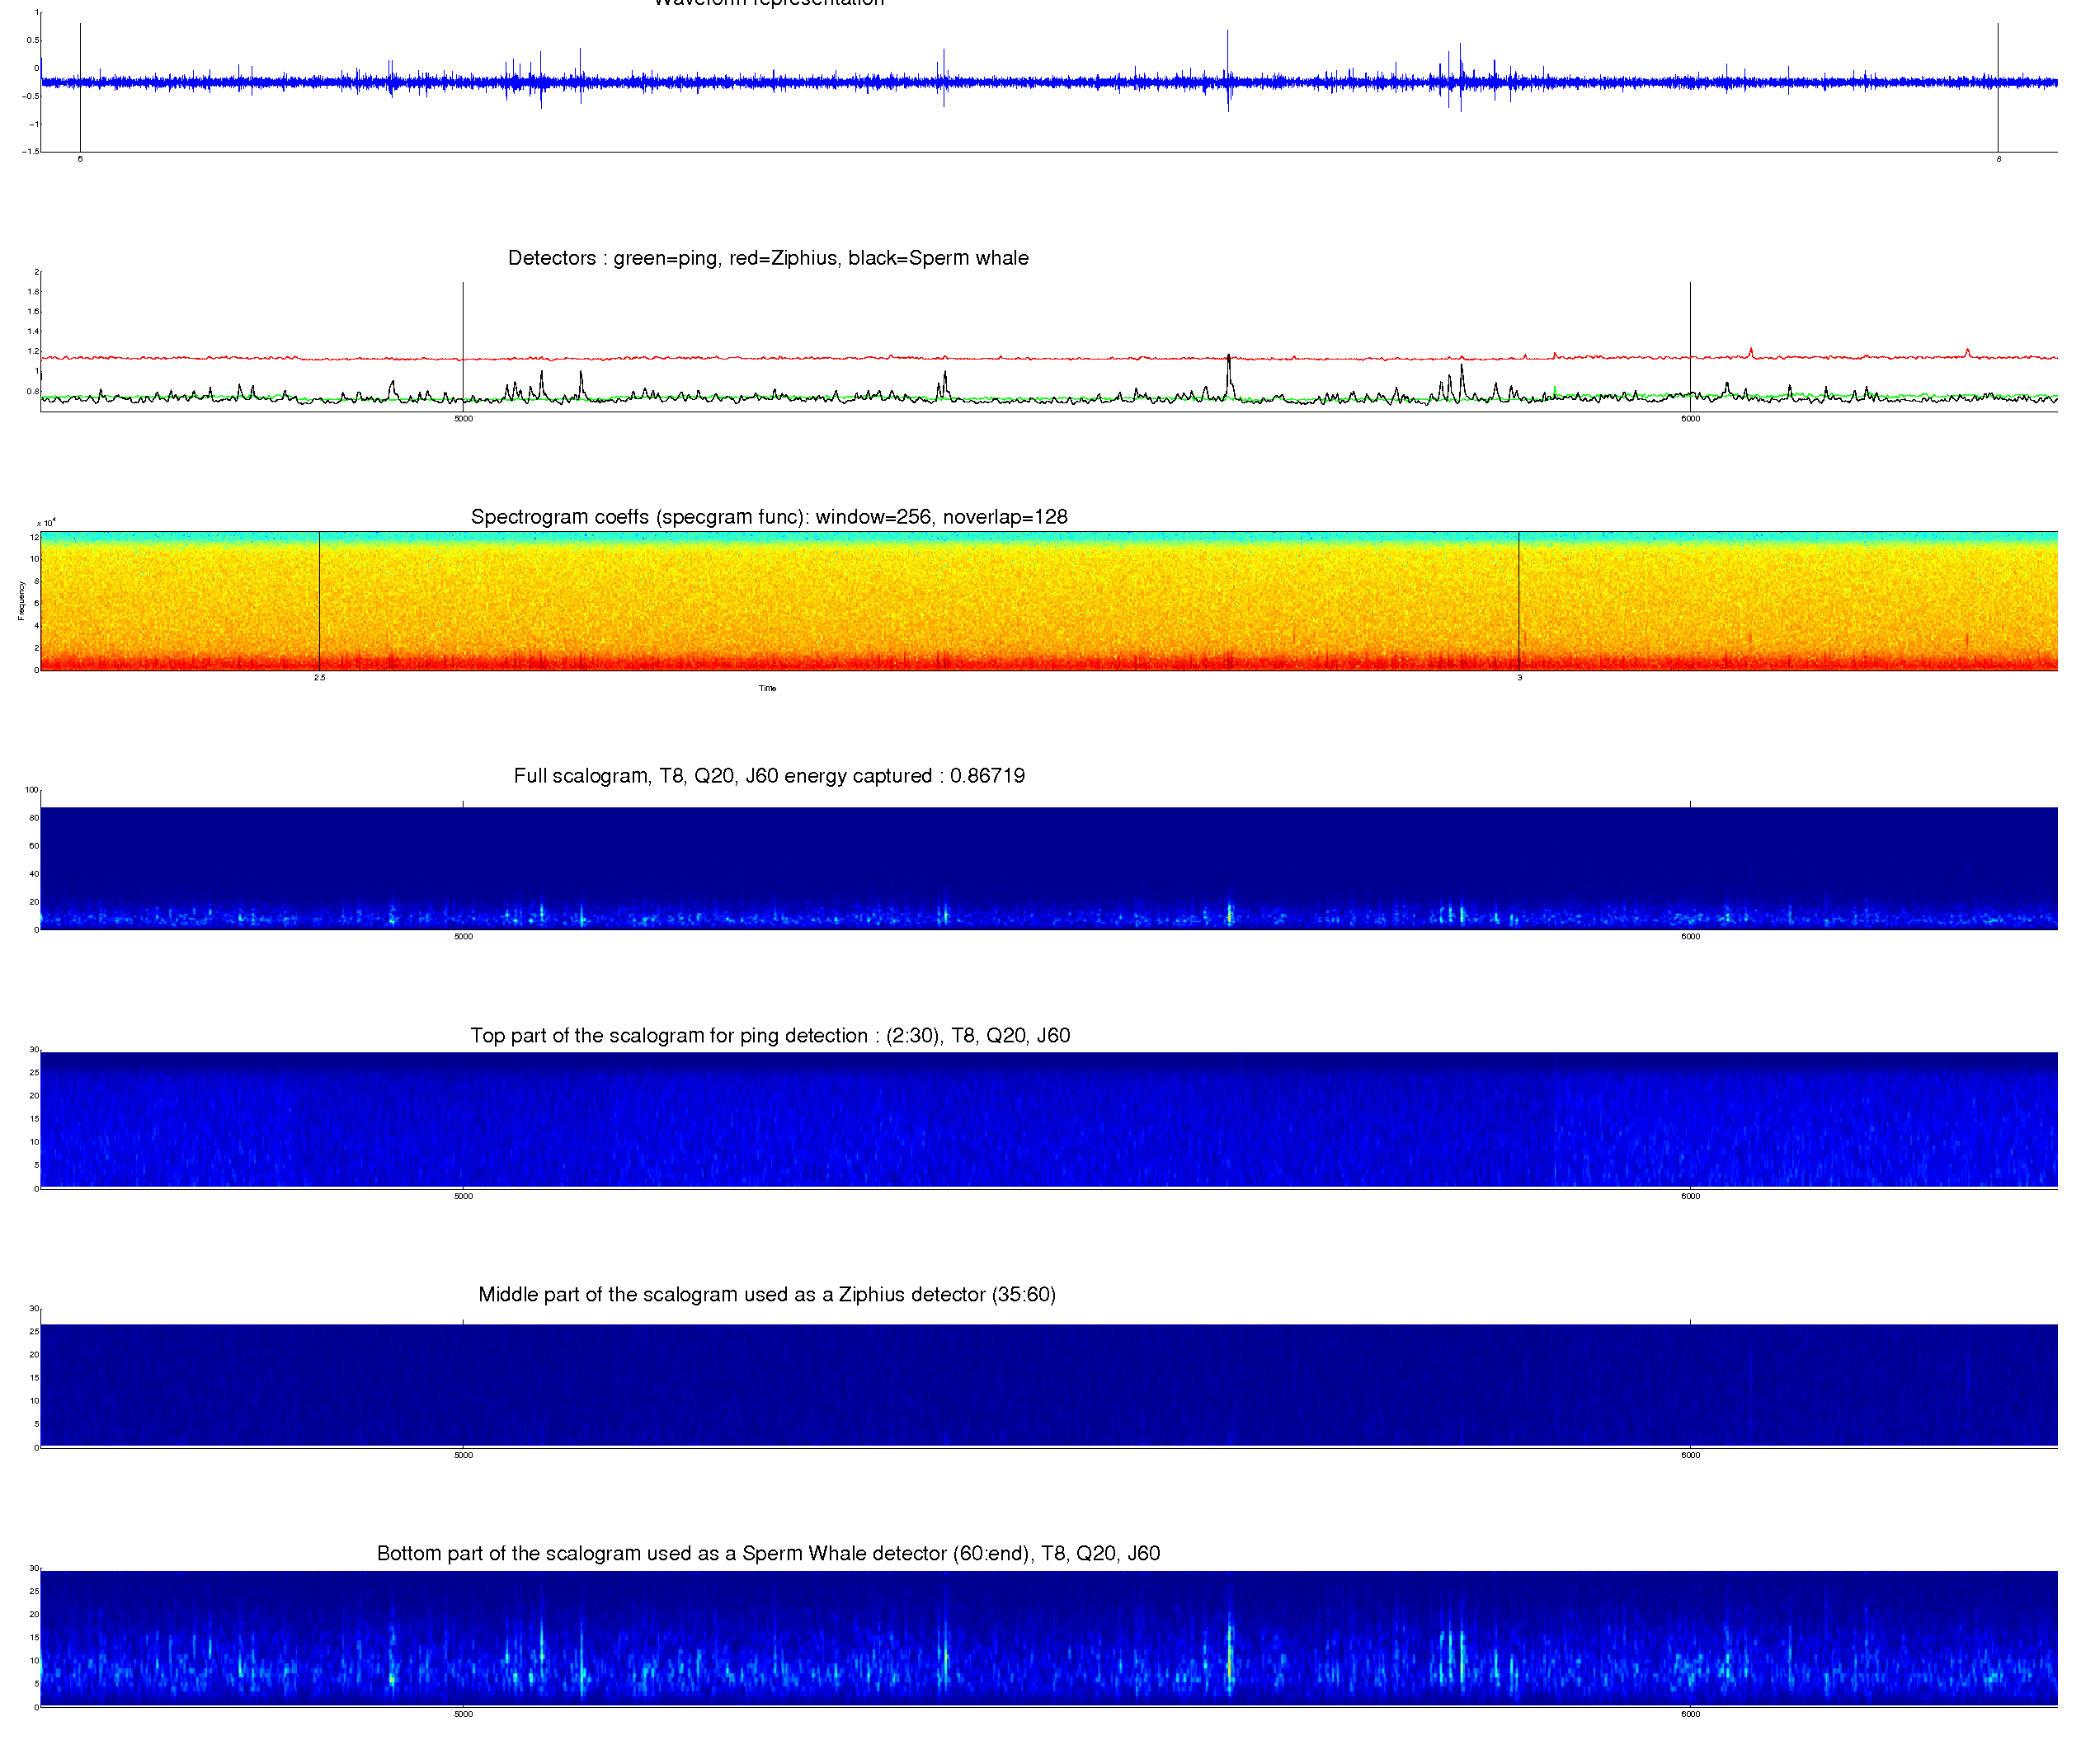This screenshot has width=2100, height=1745.
Task: Click tallest black sperm whale detector peak
Action: [1229, 358]
